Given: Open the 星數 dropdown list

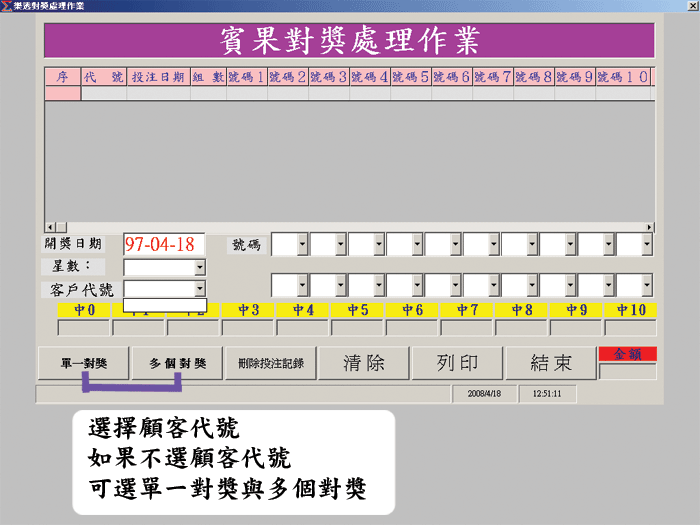Looking at the screenshot, I should pyautogui.click(x=200, y=268).
